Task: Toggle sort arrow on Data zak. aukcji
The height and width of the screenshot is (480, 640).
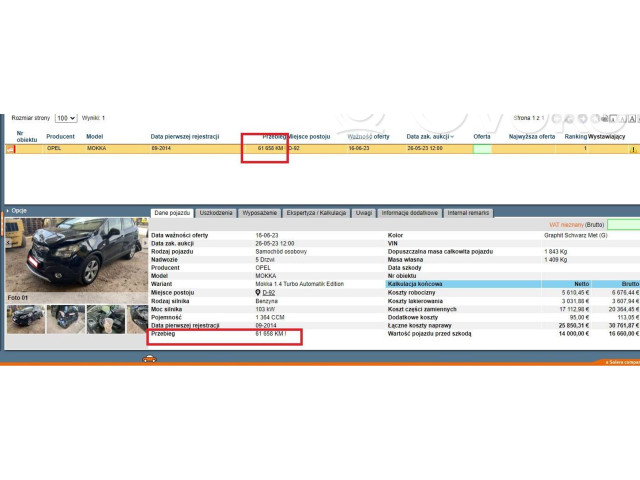Action: [452, 137]
